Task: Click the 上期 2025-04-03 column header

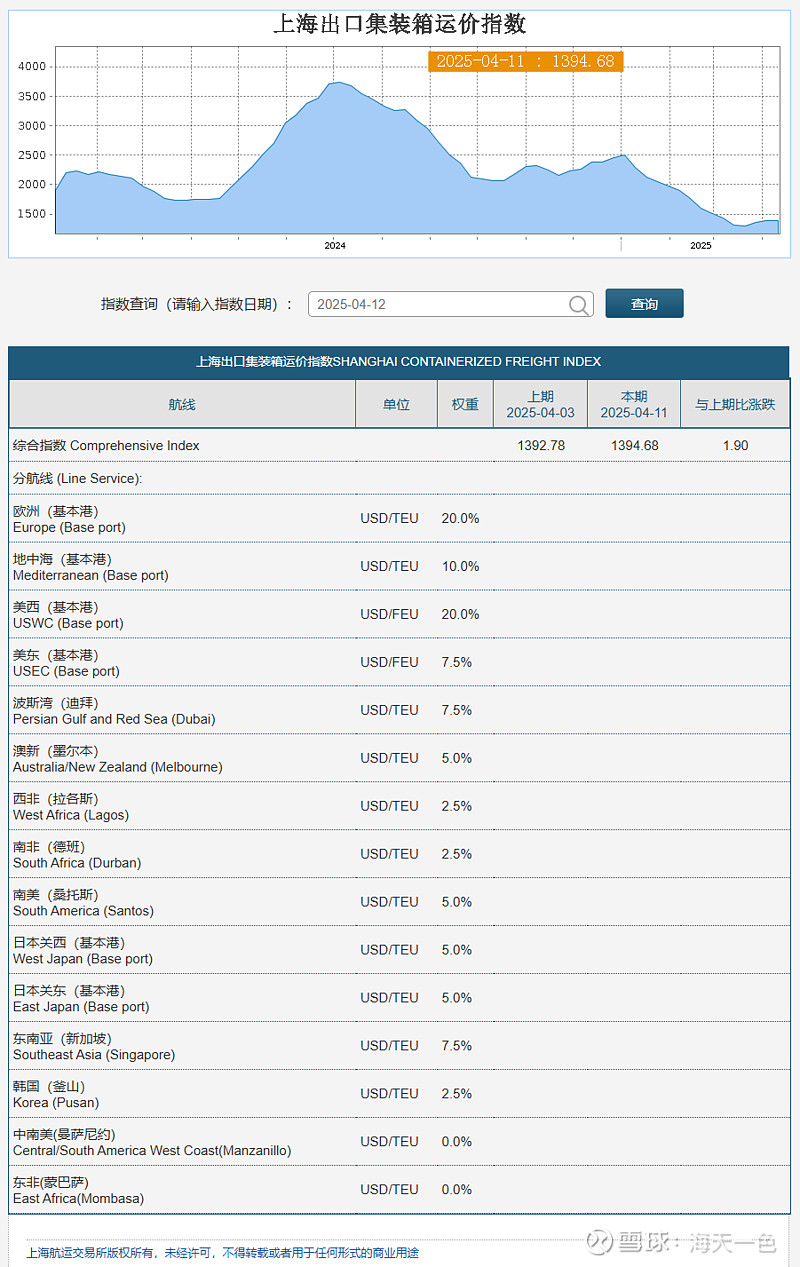Action: click(x=541, y=403)
